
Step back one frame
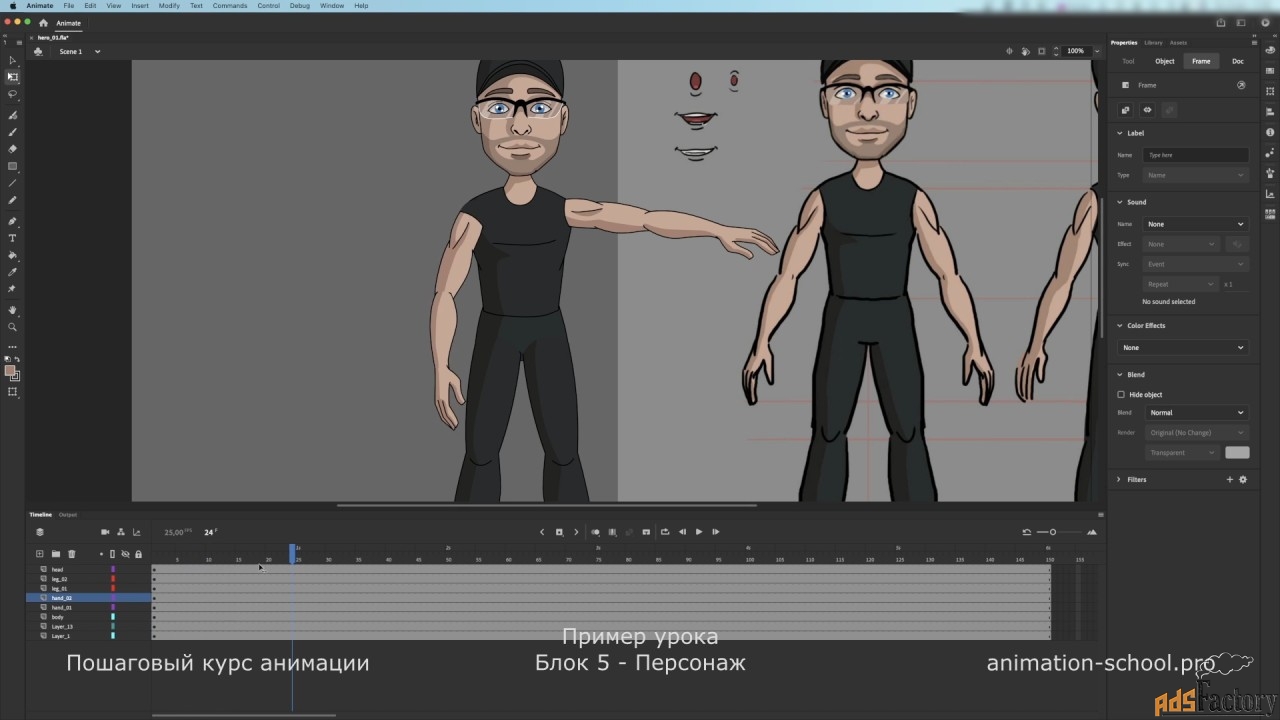[x=682, y=532]
